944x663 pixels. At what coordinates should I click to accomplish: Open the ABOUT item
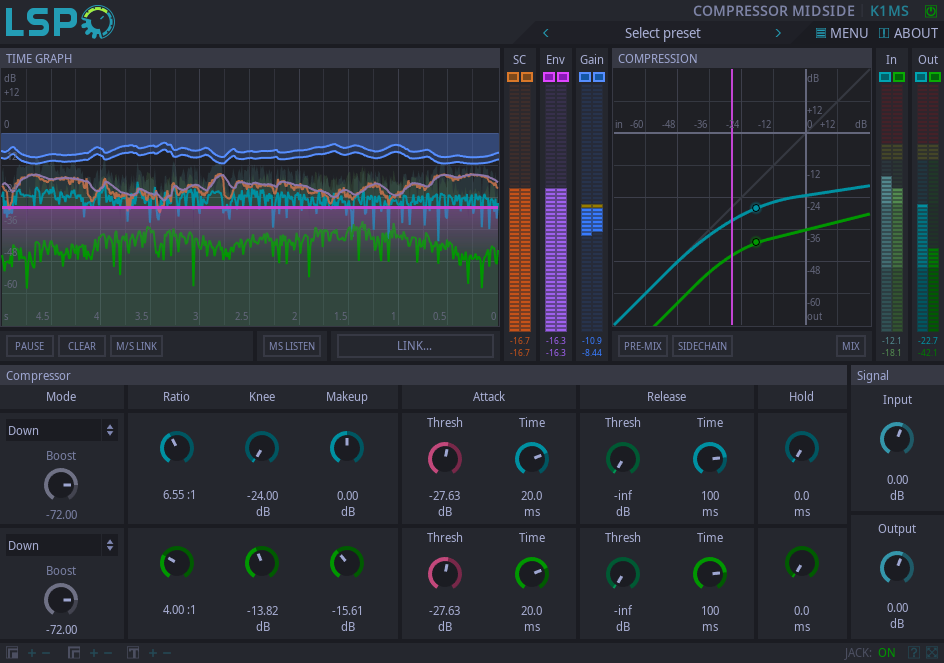tap(908, 33)
